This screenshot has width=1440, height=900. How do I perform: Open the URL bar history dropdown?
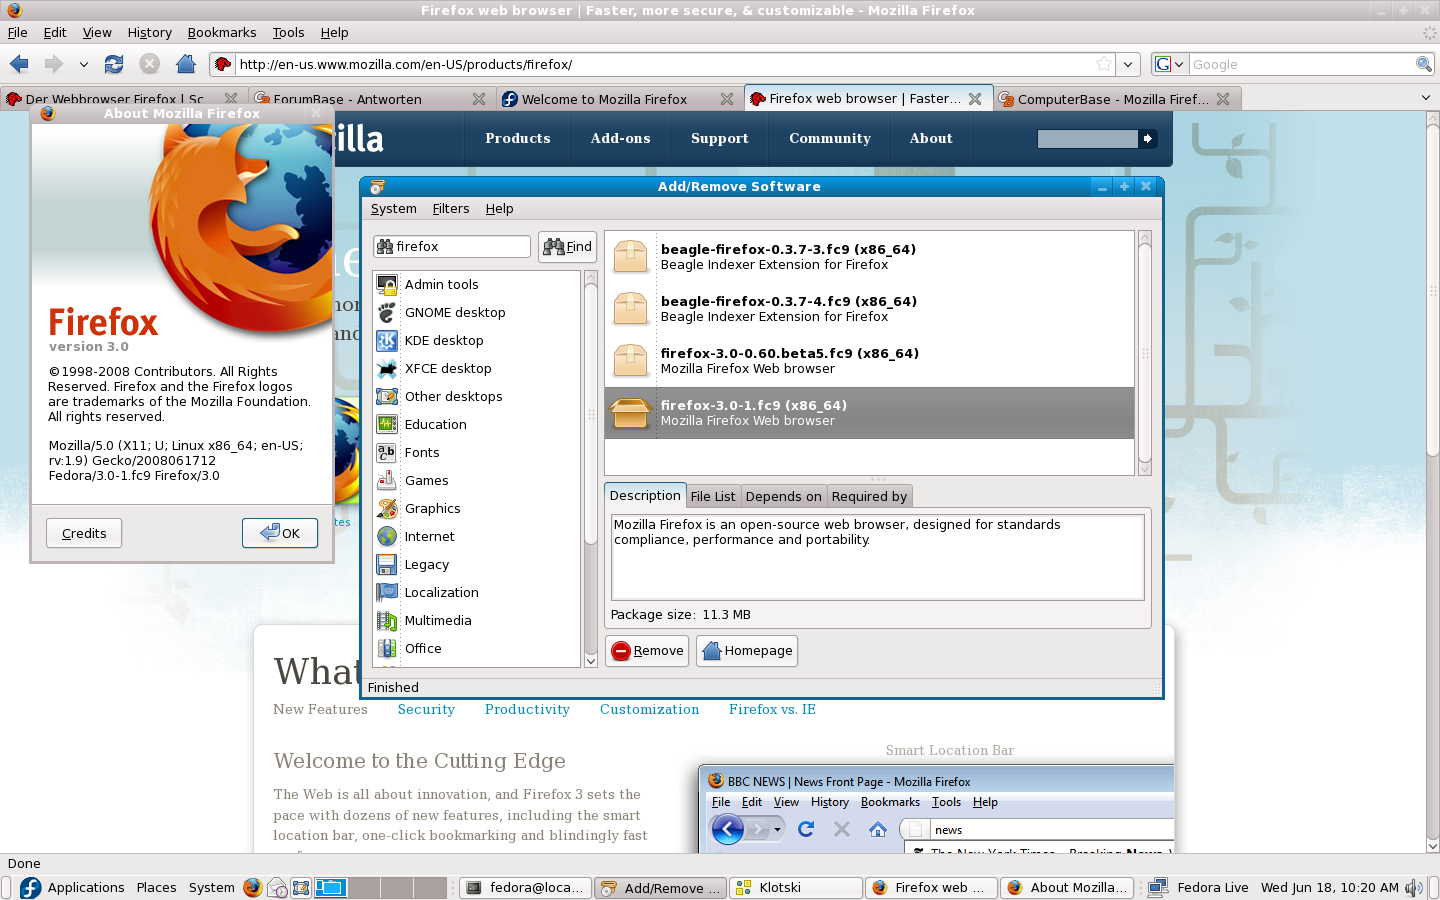(1128, 64)
